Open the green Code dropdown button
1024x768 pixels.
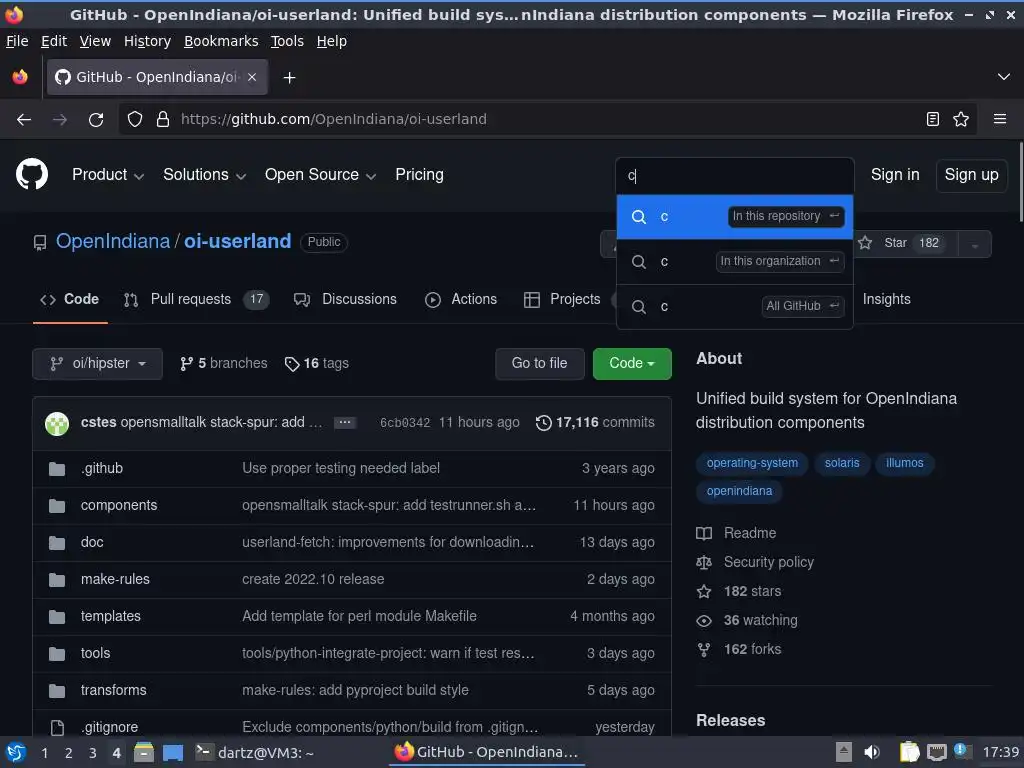(632, 364)
